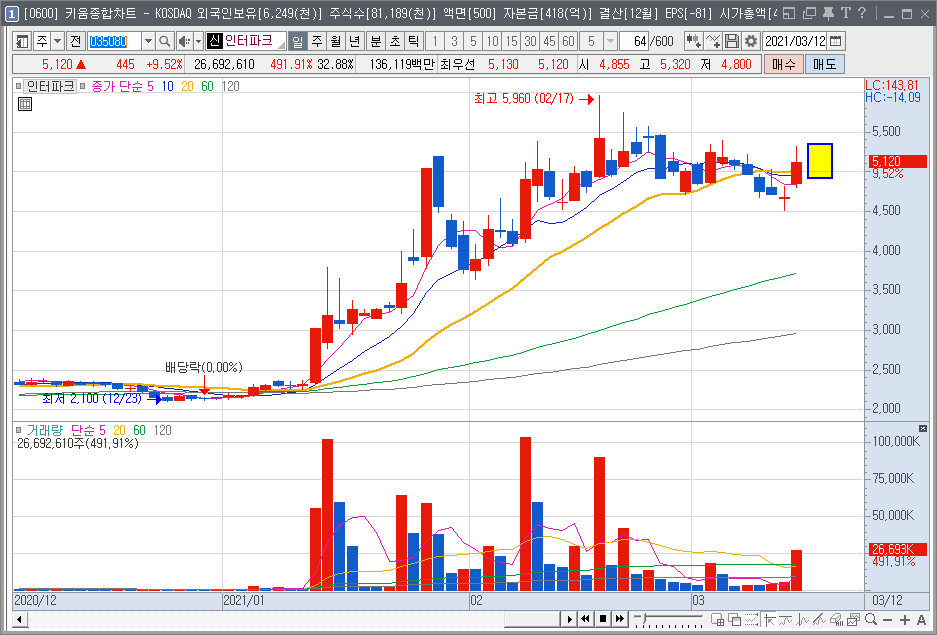Image resolution: width=937 pixels, height=635 pixels.
Task: Click the stop button in bottom toolbar
Action: point(603,619)
